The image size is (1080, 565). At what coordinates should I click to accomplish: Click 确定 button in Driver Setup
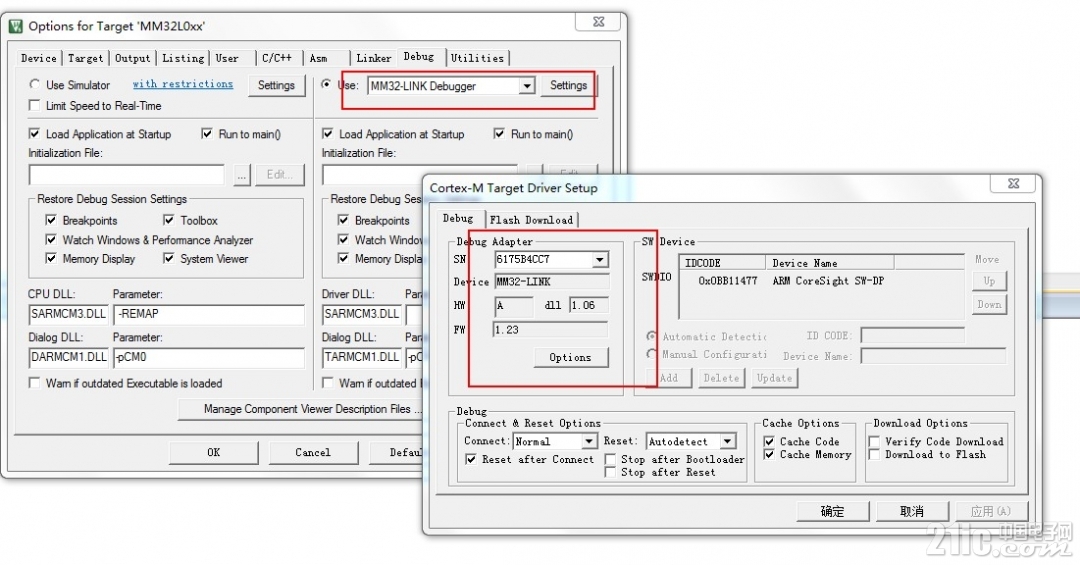[x=833, y=511]
